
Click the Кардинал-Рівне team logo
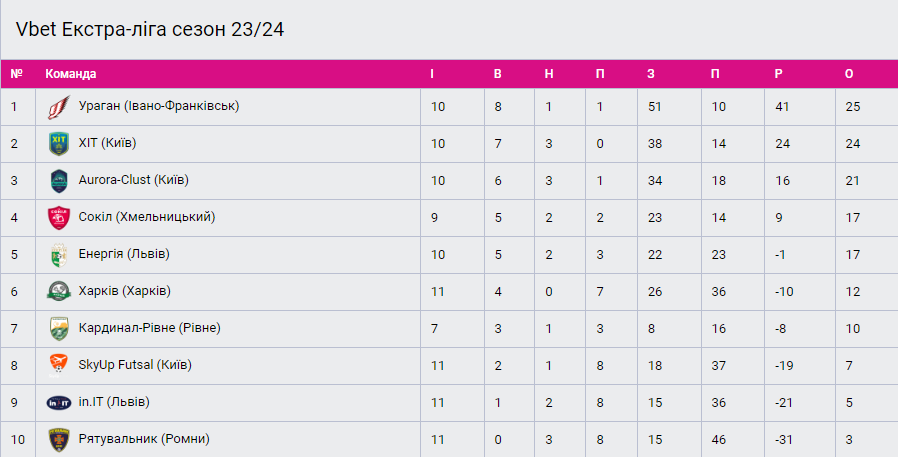tap(59, 328)
